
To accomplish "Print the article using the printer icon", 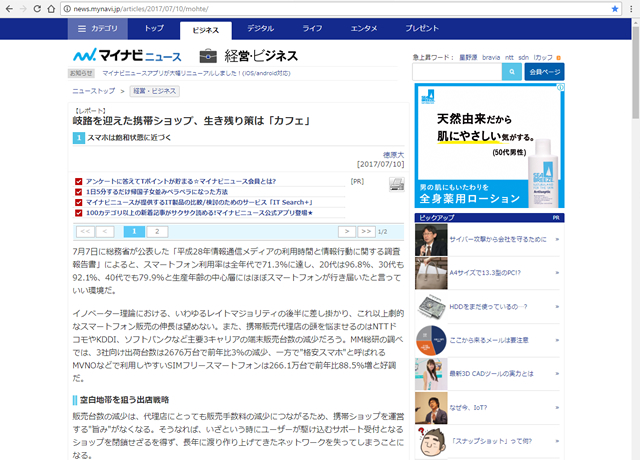I will [395, 184].
